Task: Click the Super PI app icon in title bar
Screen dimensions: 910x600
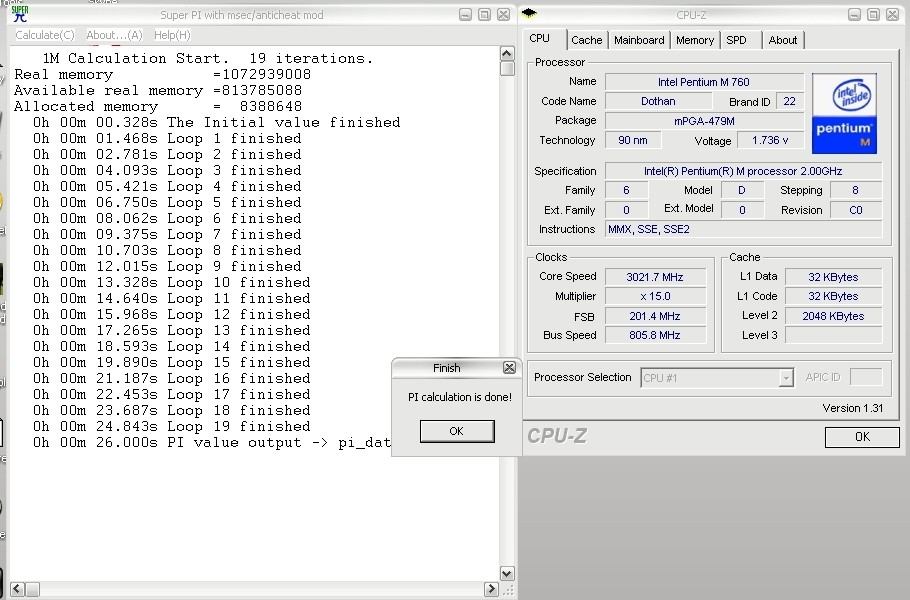Action: click(20, 14)
